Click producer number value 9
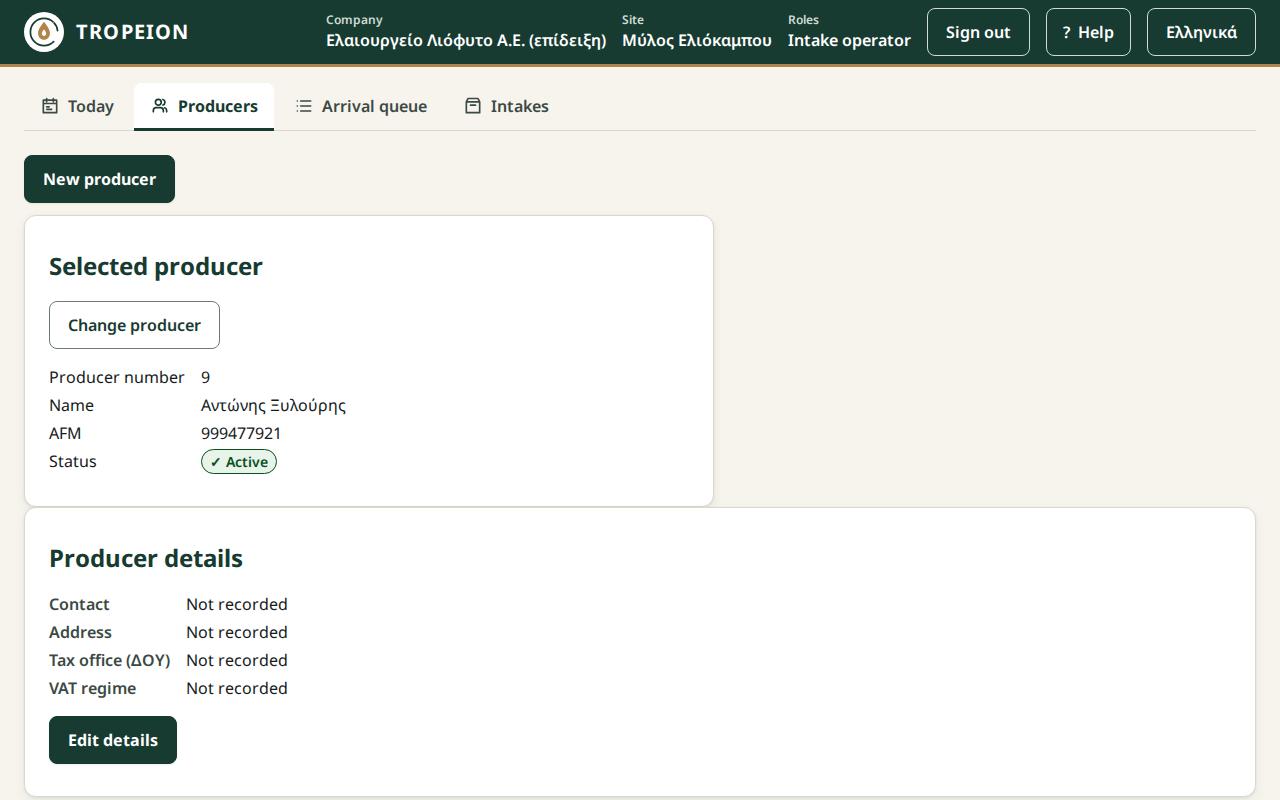 pyautogui.click(x=205, y=377)
